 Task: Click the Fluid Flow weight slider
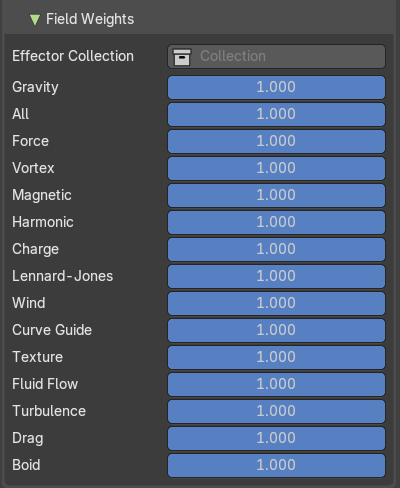(x=276, y=384)
